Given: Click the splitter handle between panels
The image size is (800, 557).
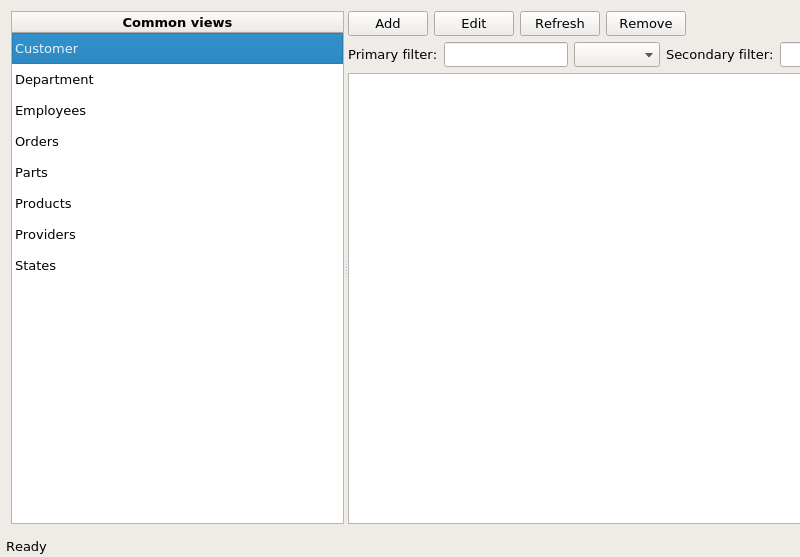Looking at the screenshot, I should pyautogui.click(x=346, y=268).
